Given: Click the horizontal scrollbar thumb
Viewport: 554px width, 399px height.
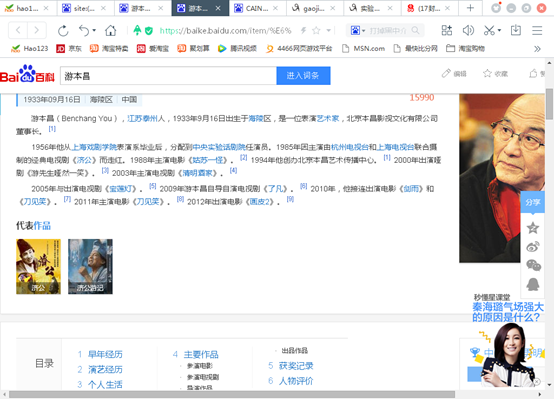Looking at the screenshot, I should [x=232, y=394].
